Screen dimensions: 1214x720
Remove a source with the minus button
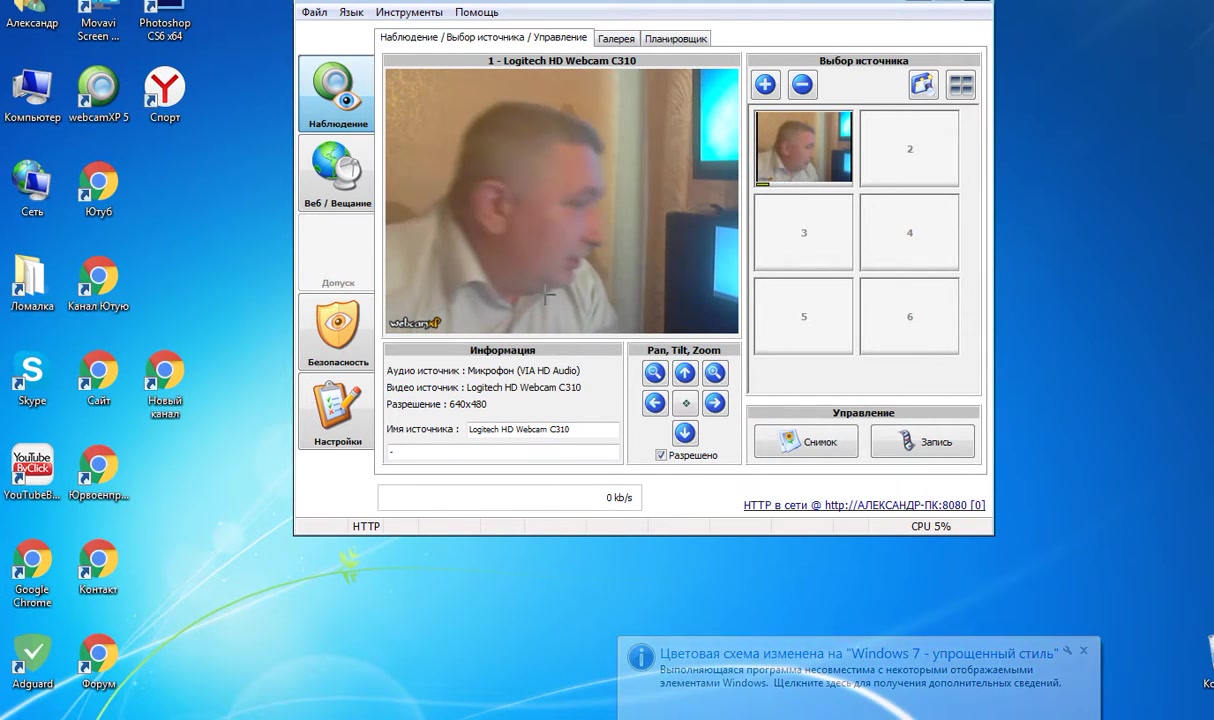tap(802, 85)
